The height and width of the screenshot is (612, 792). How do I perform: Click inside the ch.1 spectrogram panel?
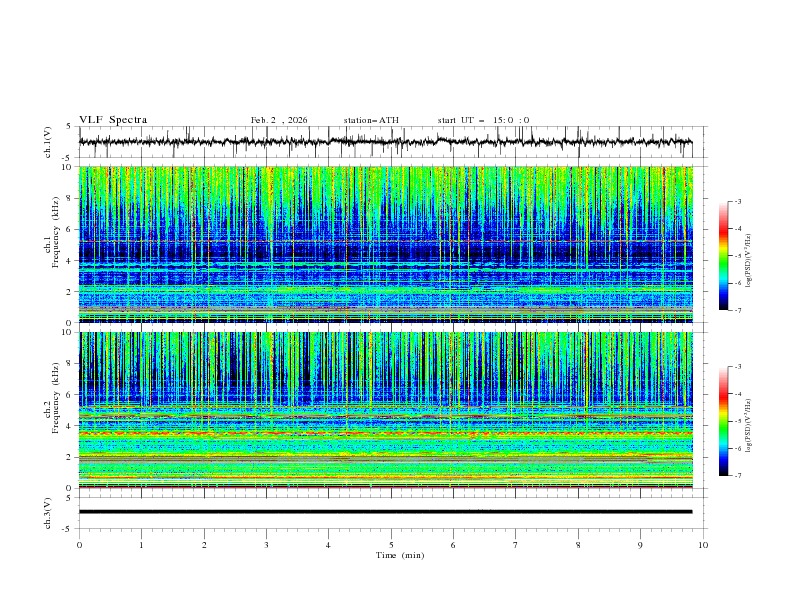pos(390,243)
